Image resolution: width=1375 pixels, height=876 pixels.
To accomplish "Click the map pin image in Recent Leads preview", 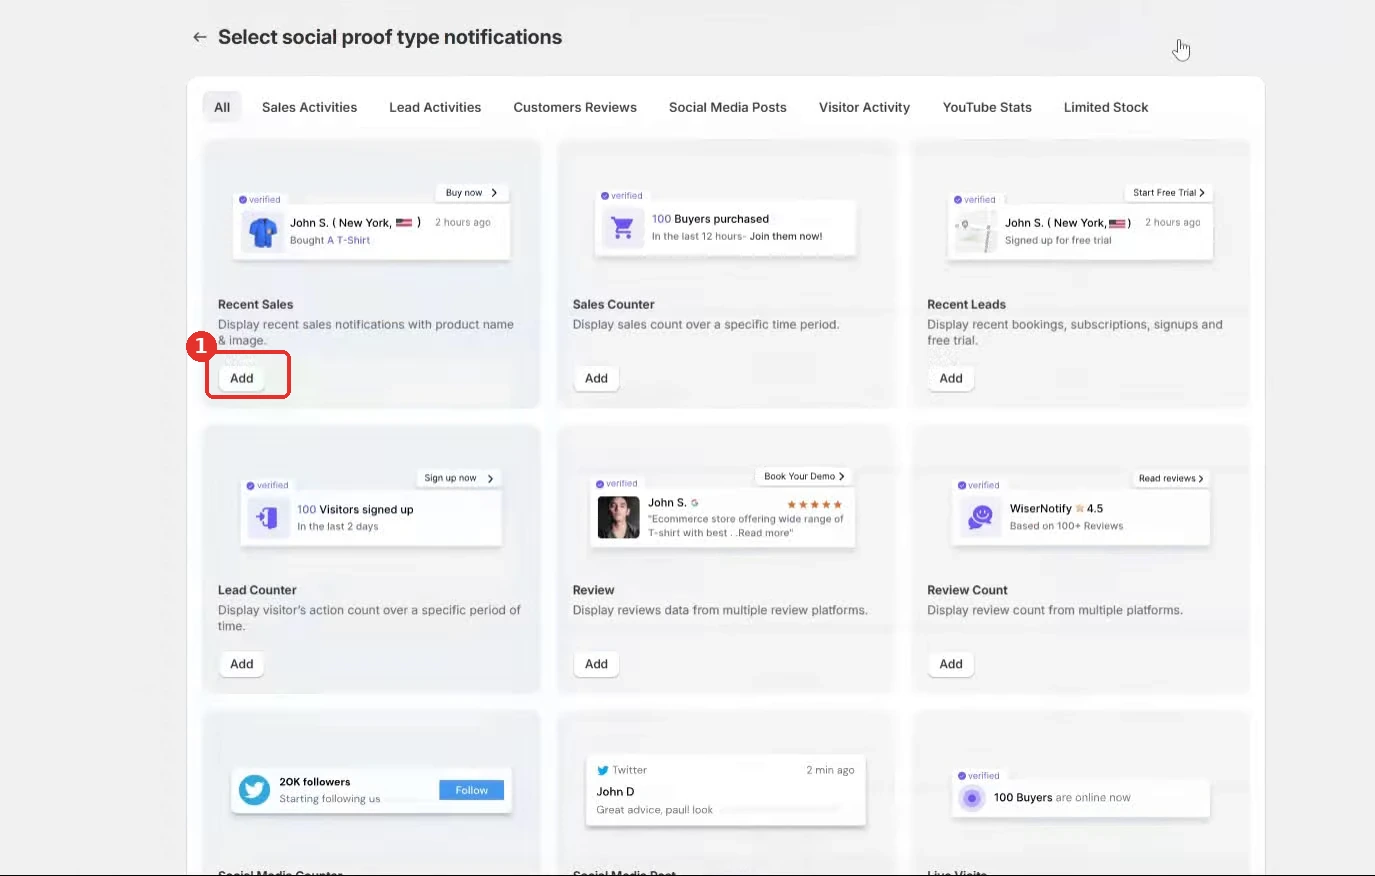I will (x=976, y=232).
